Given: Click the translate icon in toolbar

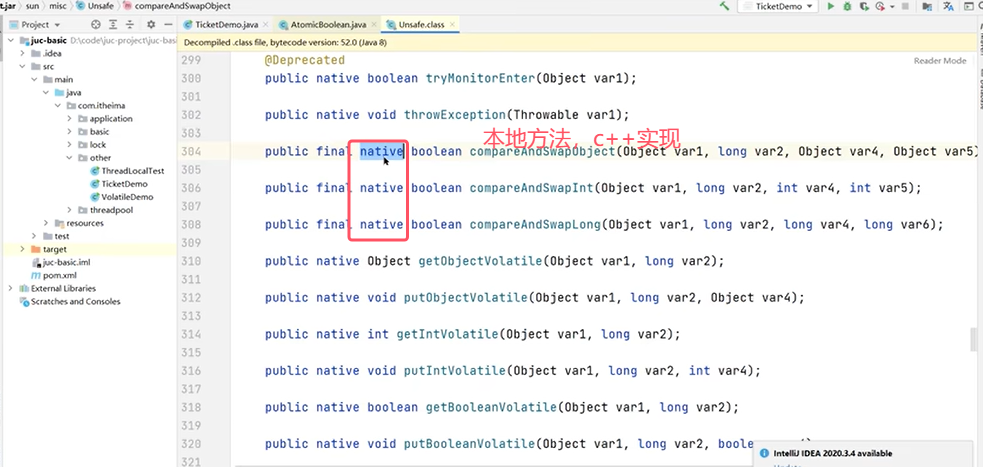Looking at the screenshot, I should tap(949, 6).
